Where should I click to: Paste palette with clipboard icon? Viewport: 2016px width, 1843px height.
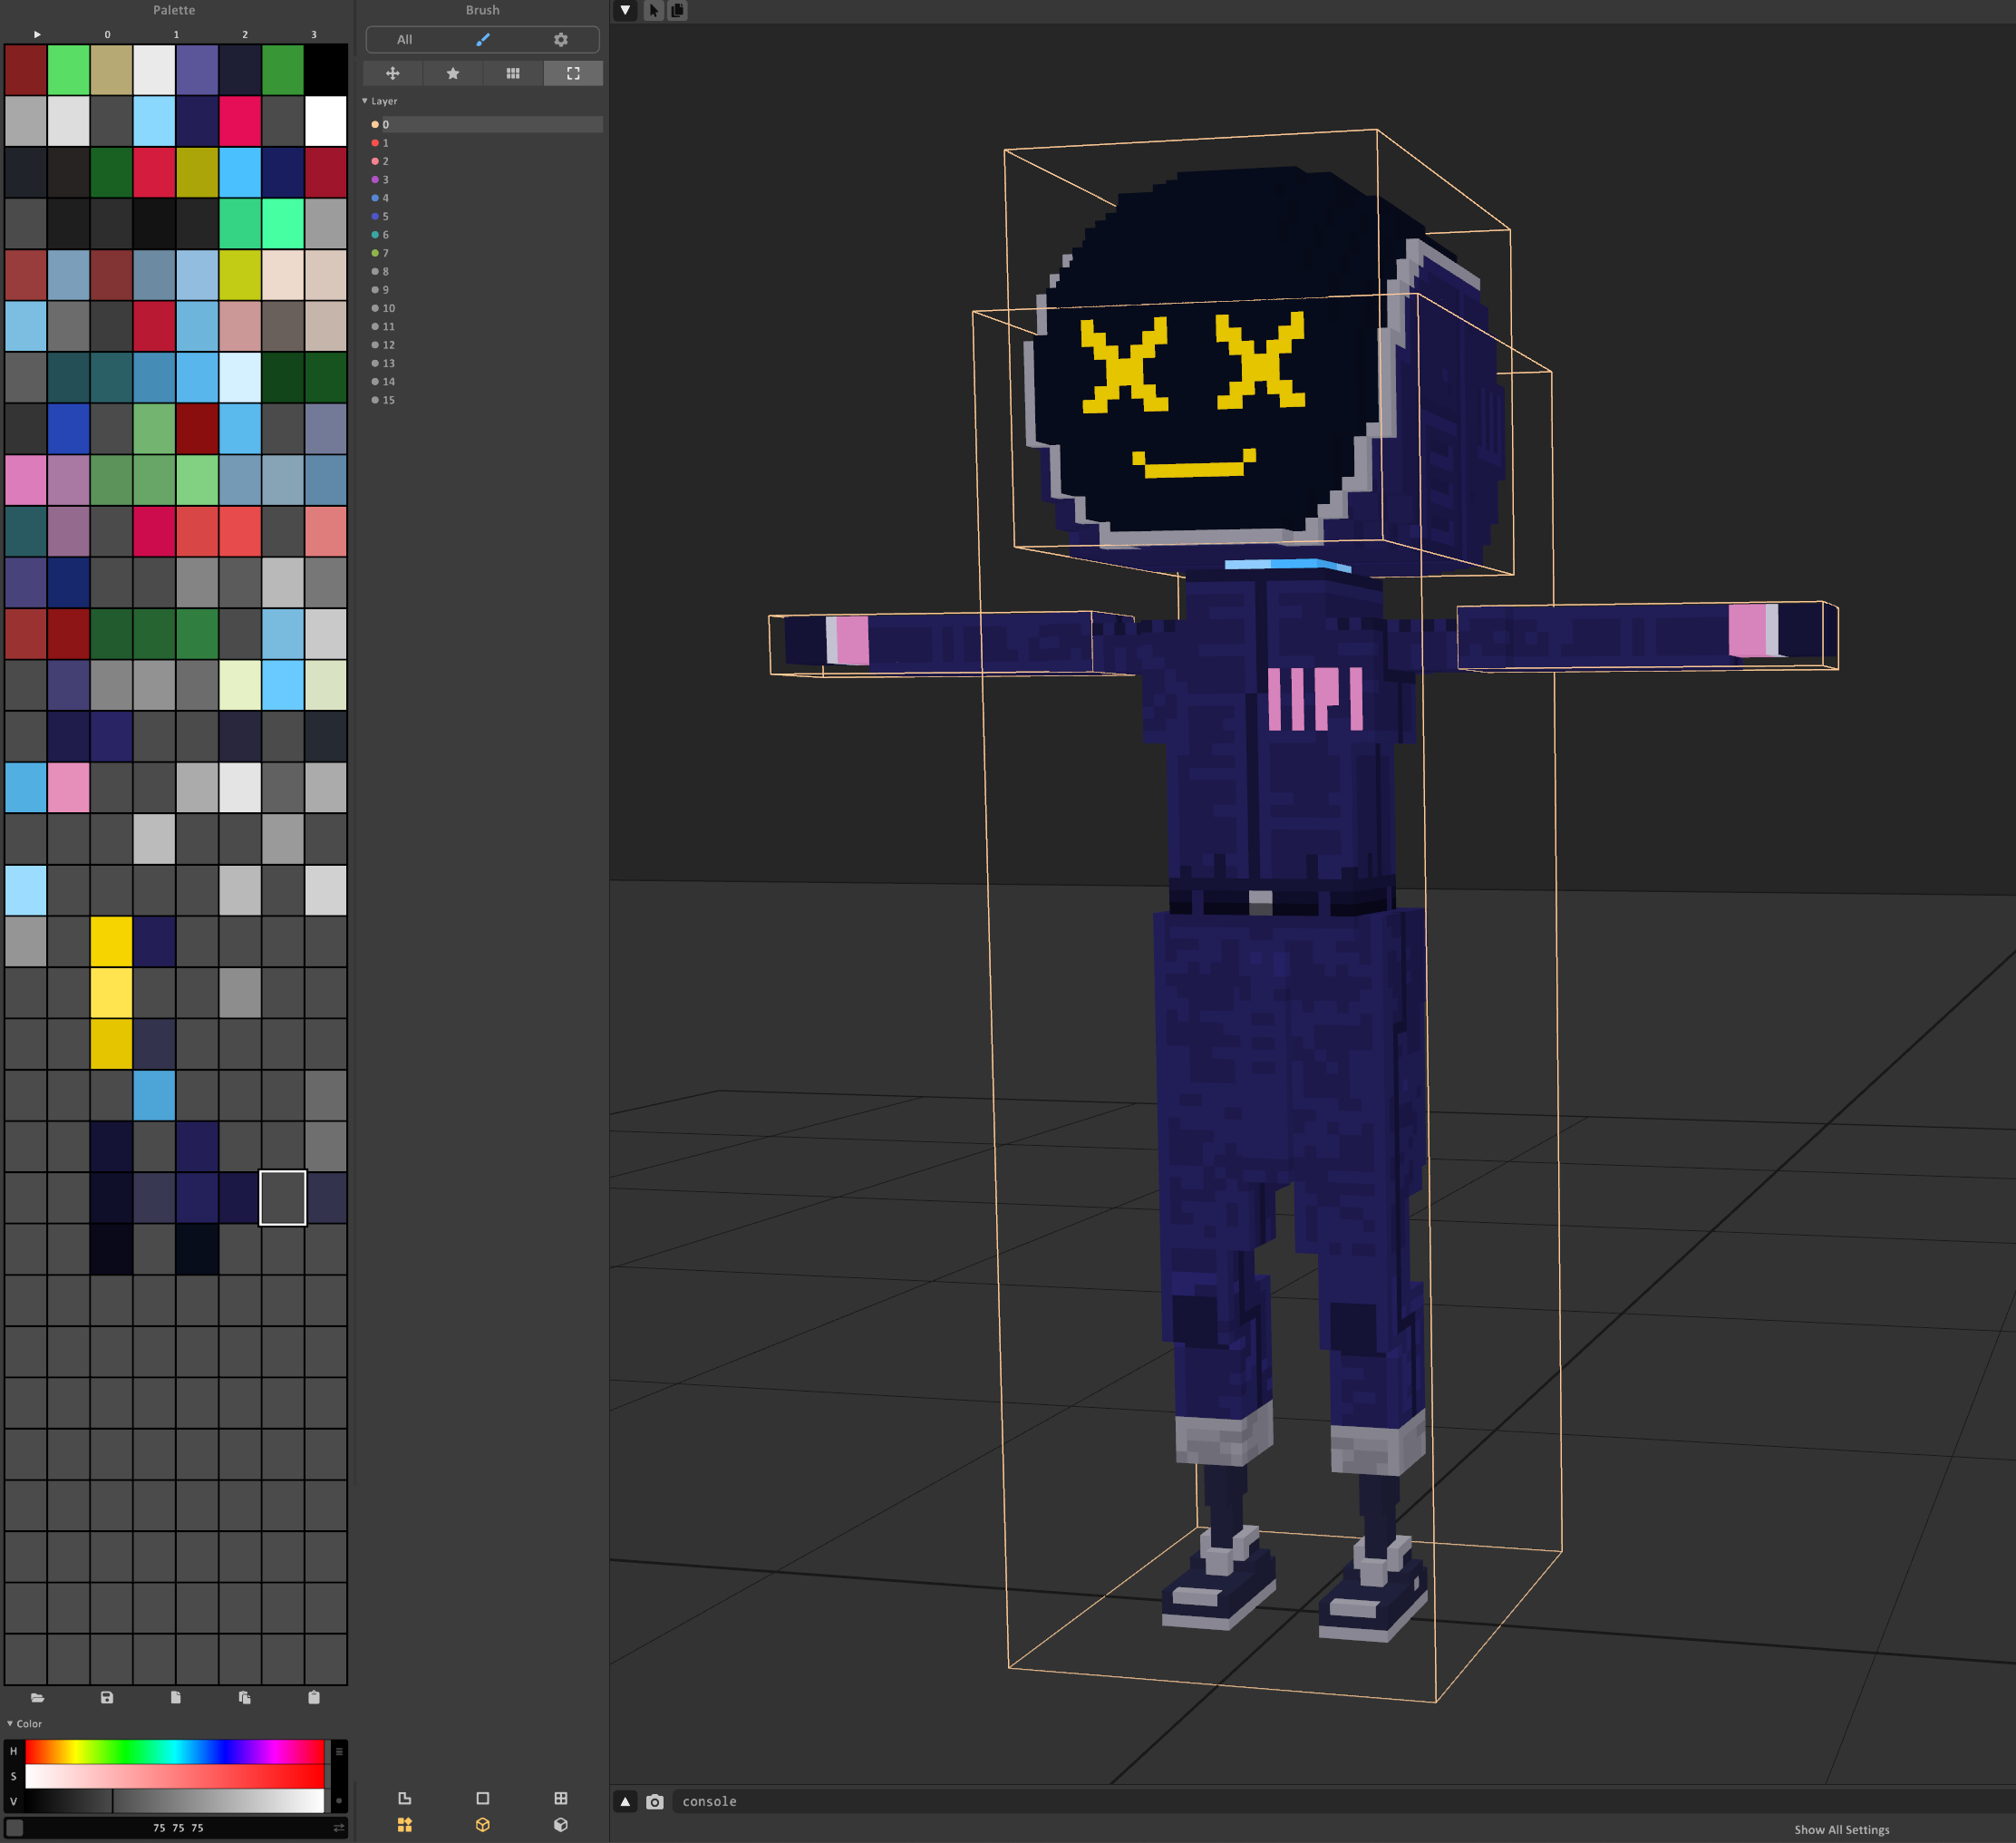tap(314, 1697)
